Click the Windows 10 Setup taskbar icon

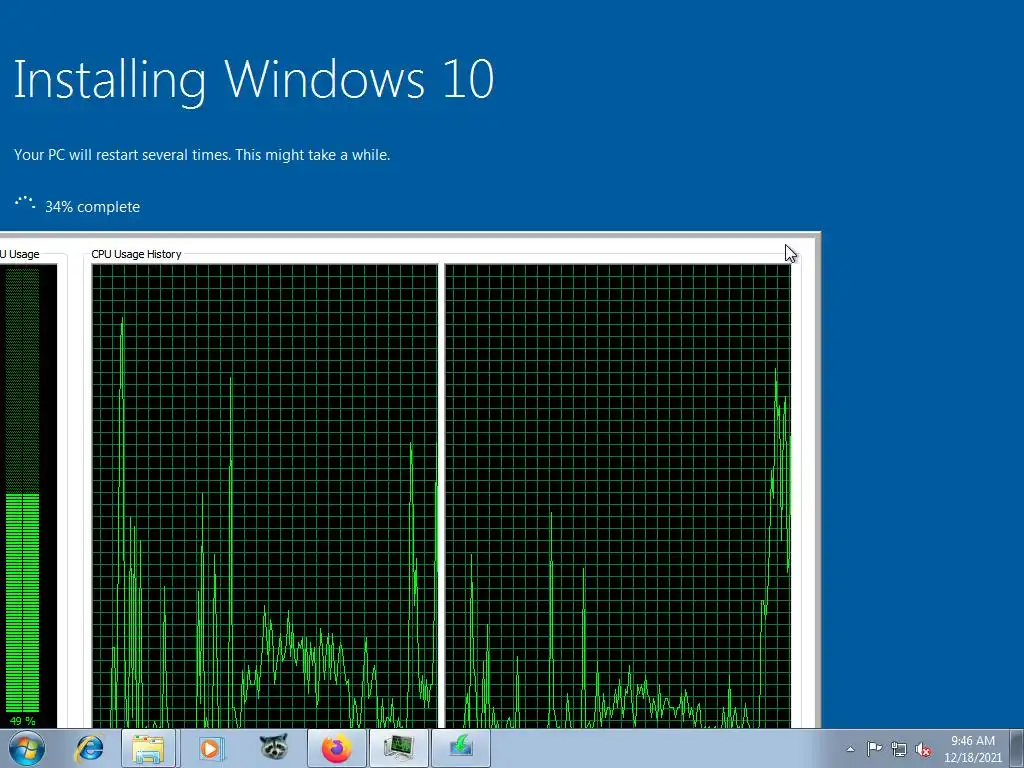coord(460,748)
